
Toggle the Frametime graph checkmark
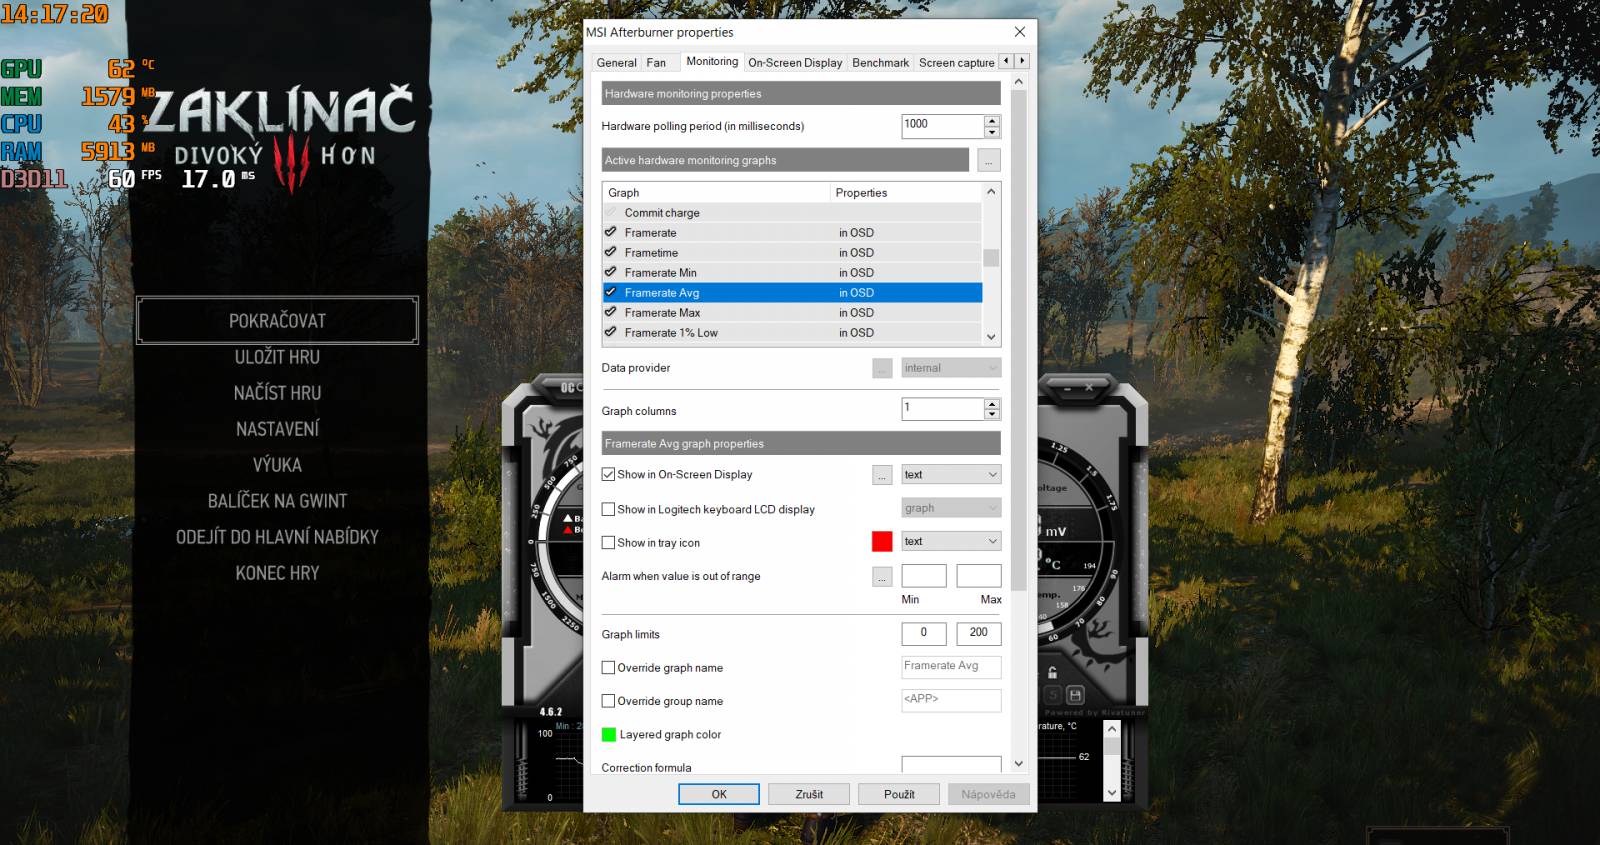click(x=610, y=252)
